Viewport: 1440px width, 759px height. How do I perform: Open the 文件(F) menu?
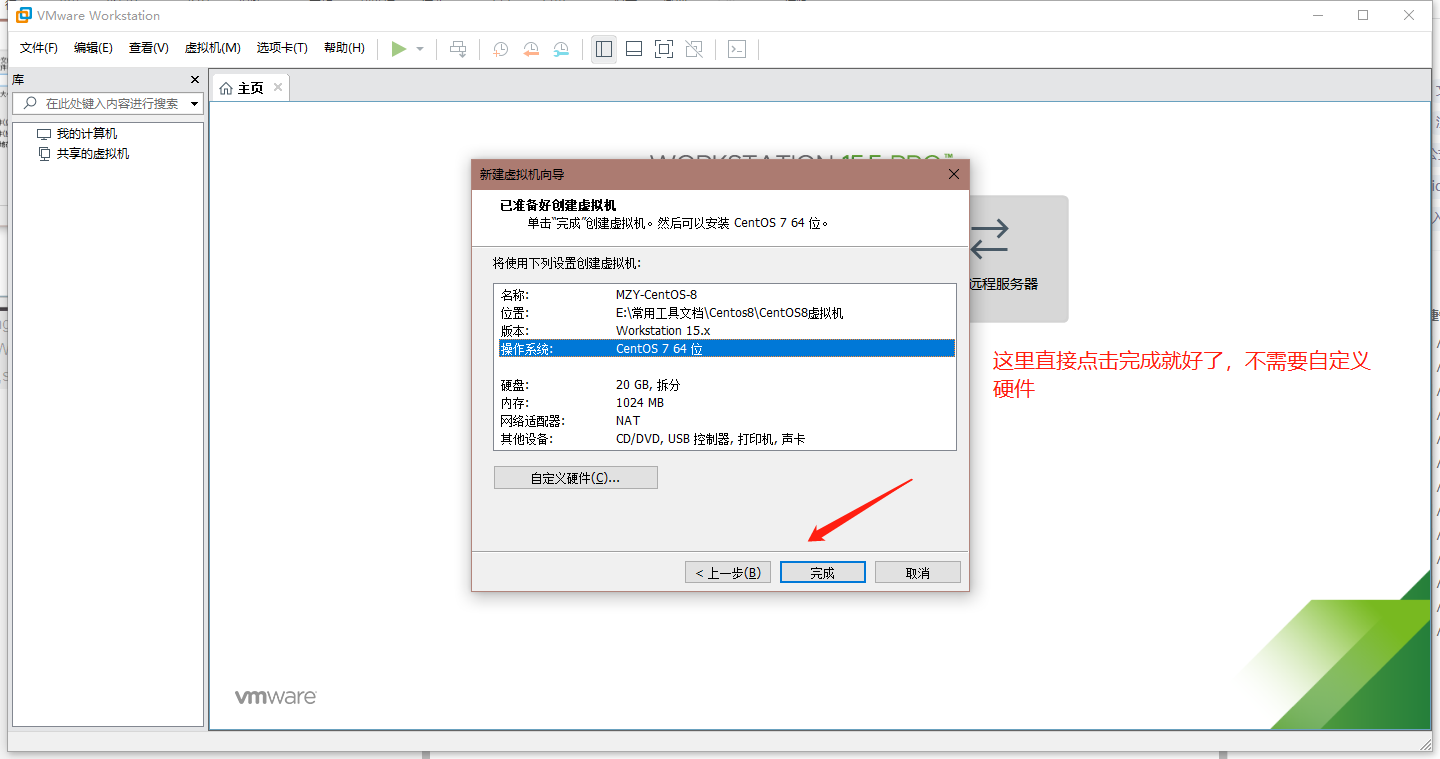click(x=39, y=48)
